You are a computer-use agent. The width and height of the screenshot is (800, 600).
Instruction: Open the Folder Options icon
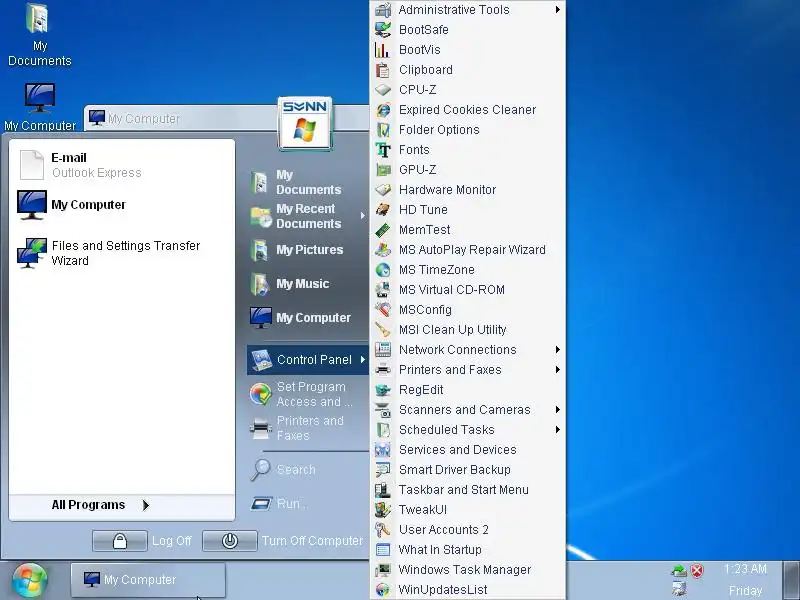click(x=383, y=130)
